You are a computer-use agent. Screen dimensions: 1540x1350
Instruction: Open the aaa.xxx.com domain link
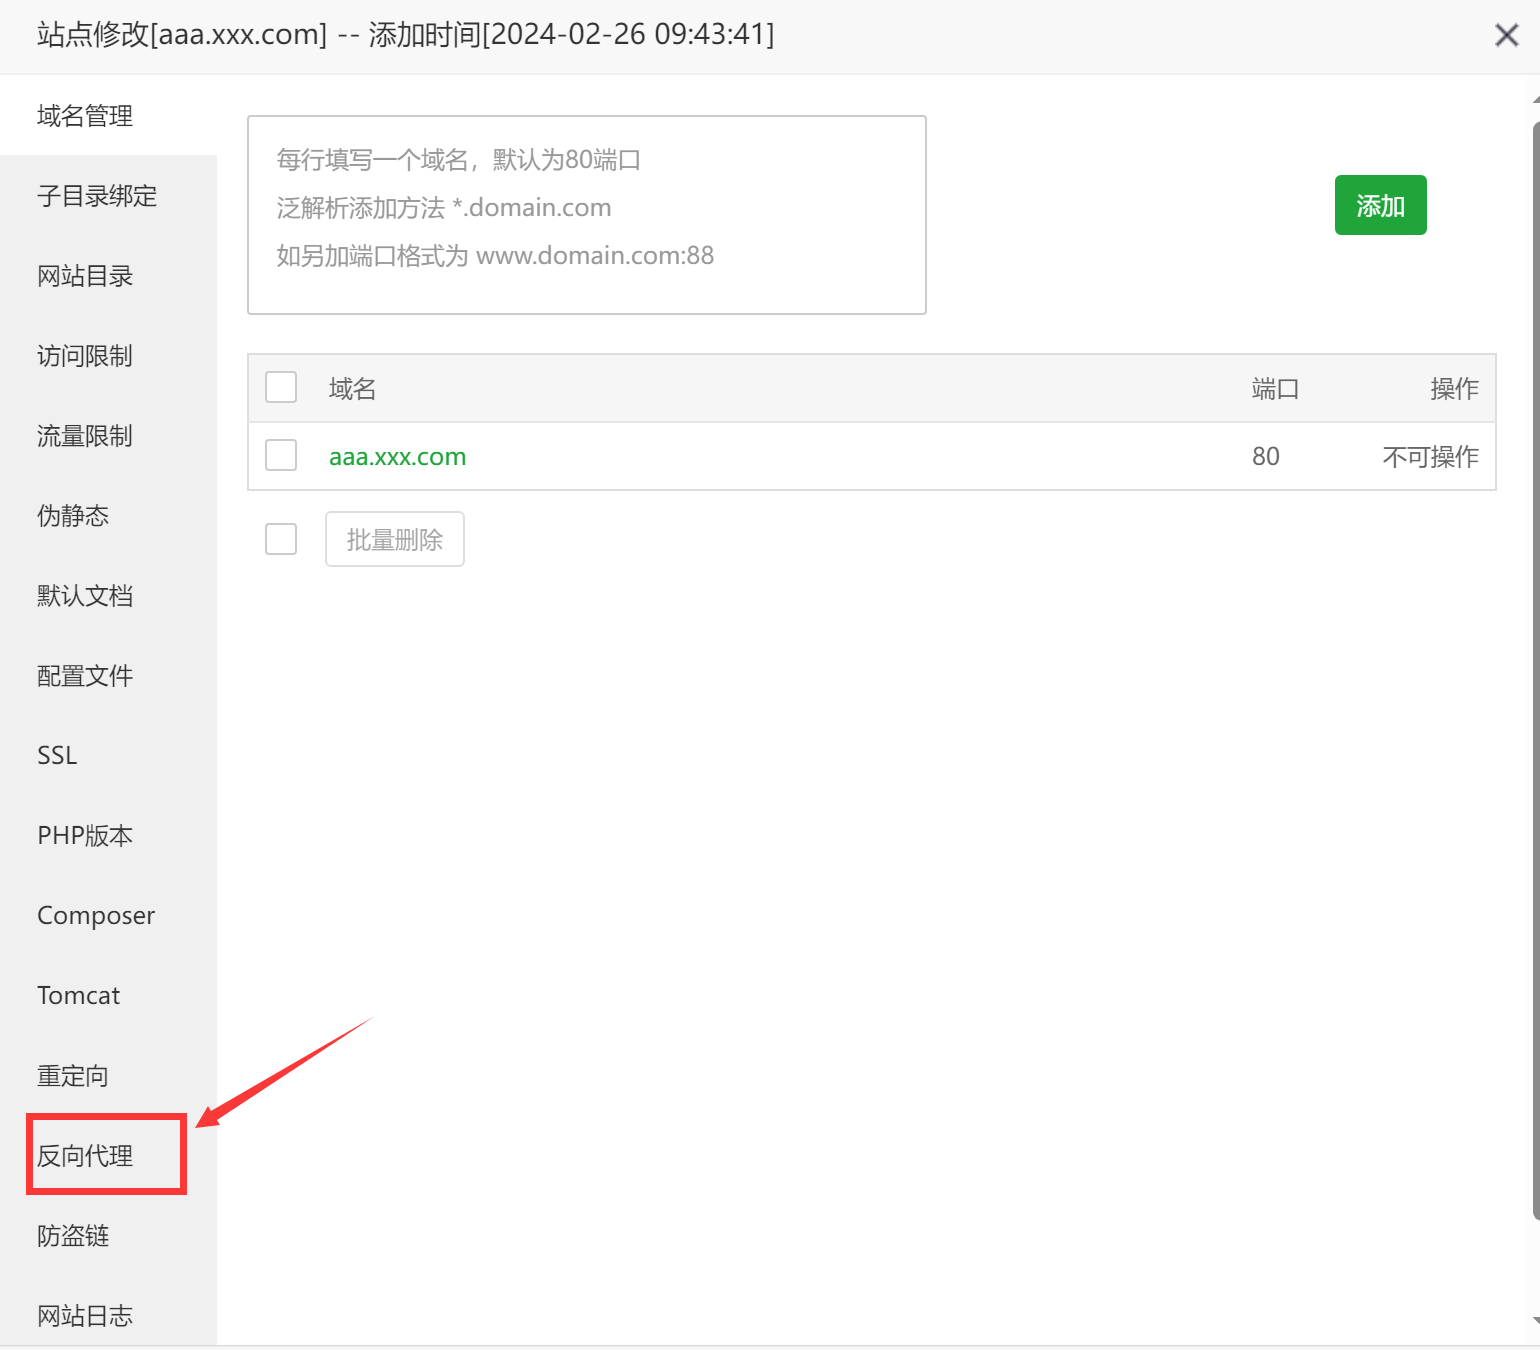(x=398, y=457)
